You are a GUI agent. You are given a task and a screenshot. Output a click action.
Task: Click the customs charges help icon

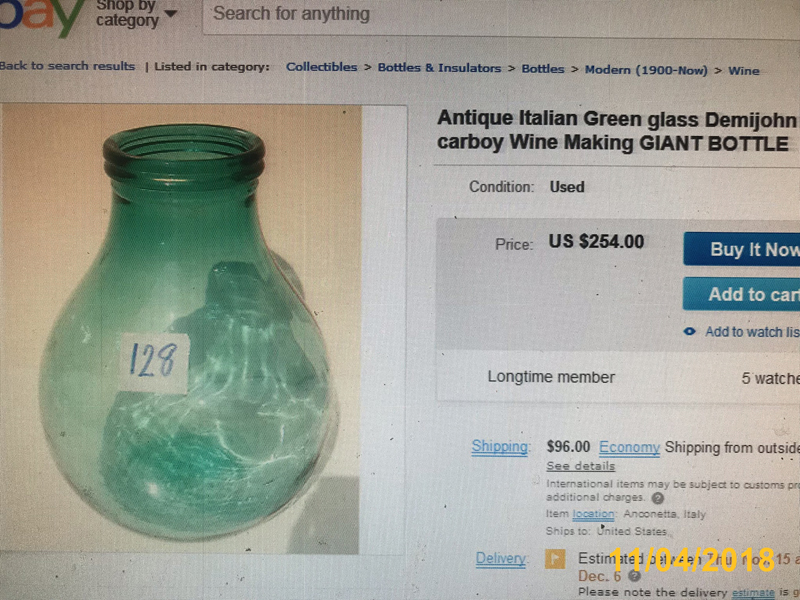[x=658, y=498]
